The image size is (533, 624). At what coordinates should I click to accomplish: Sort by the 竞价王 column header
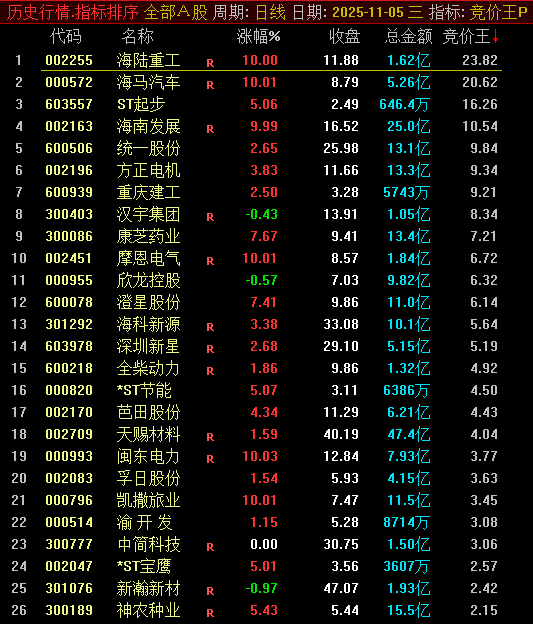click(x=466, y=37)
